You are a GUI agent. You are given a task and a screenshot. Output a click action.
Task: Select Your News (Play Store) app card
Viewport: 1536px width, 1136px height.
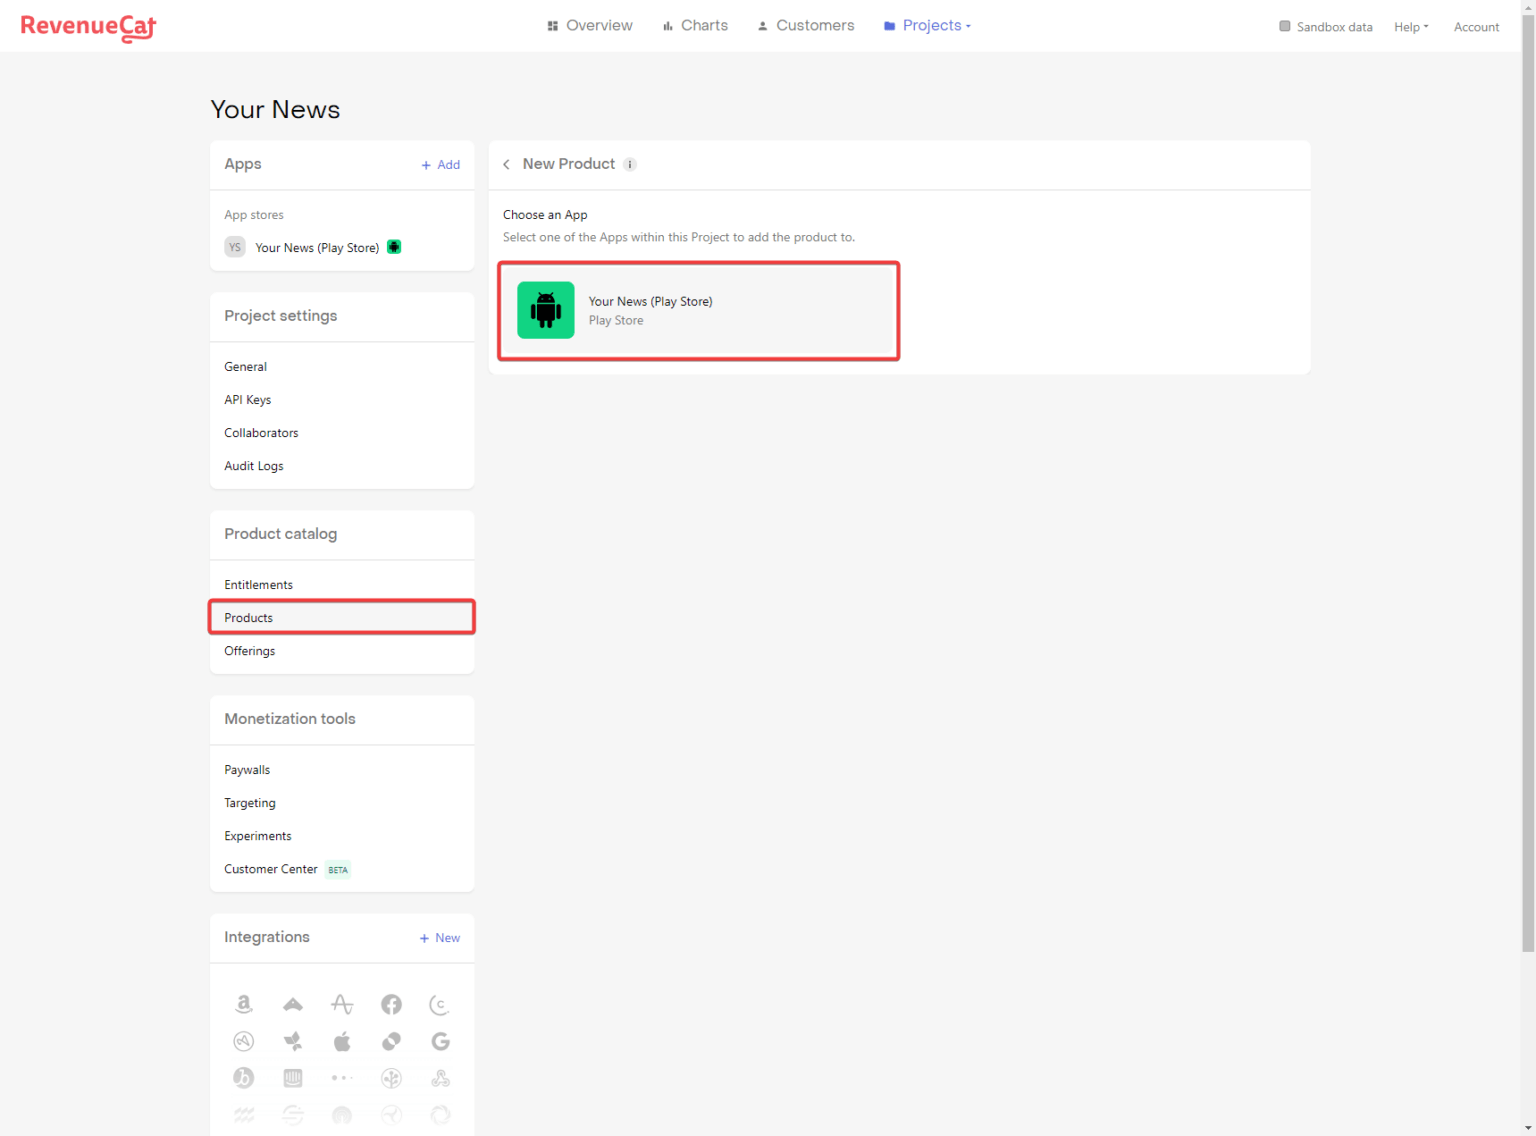click(x=698, y=310)
